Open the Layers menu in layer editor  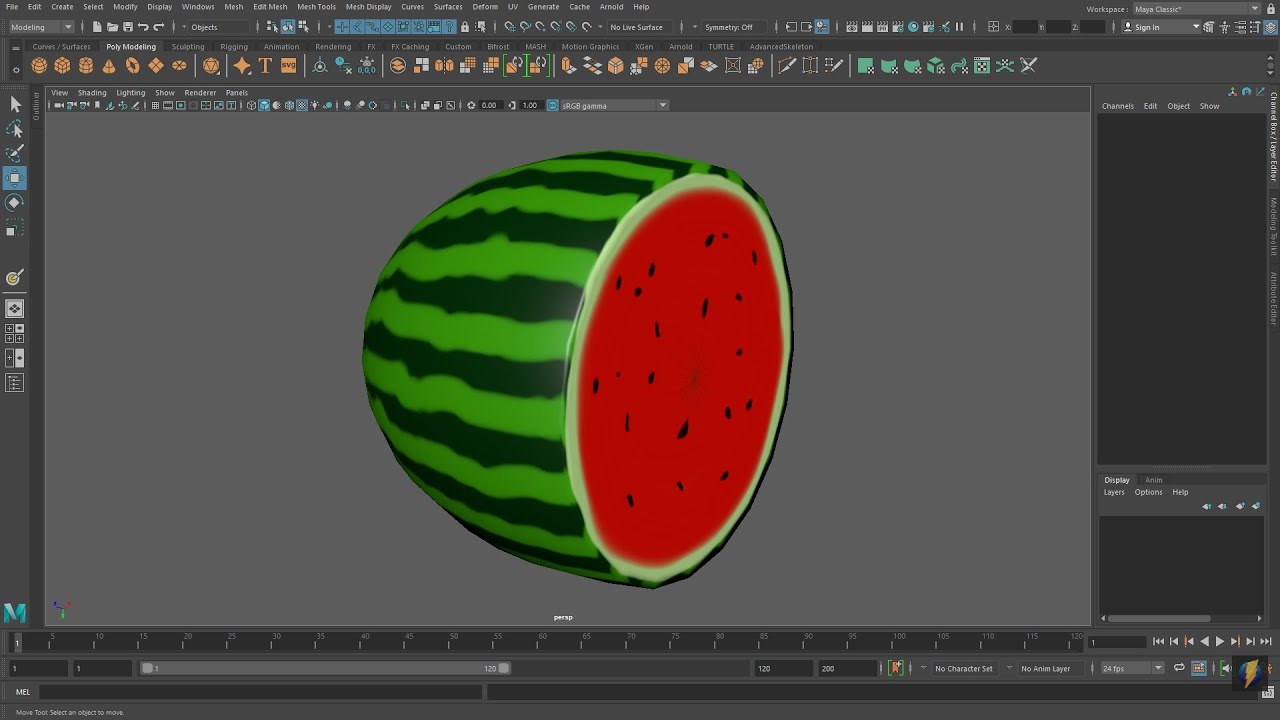click(1114, 492)
